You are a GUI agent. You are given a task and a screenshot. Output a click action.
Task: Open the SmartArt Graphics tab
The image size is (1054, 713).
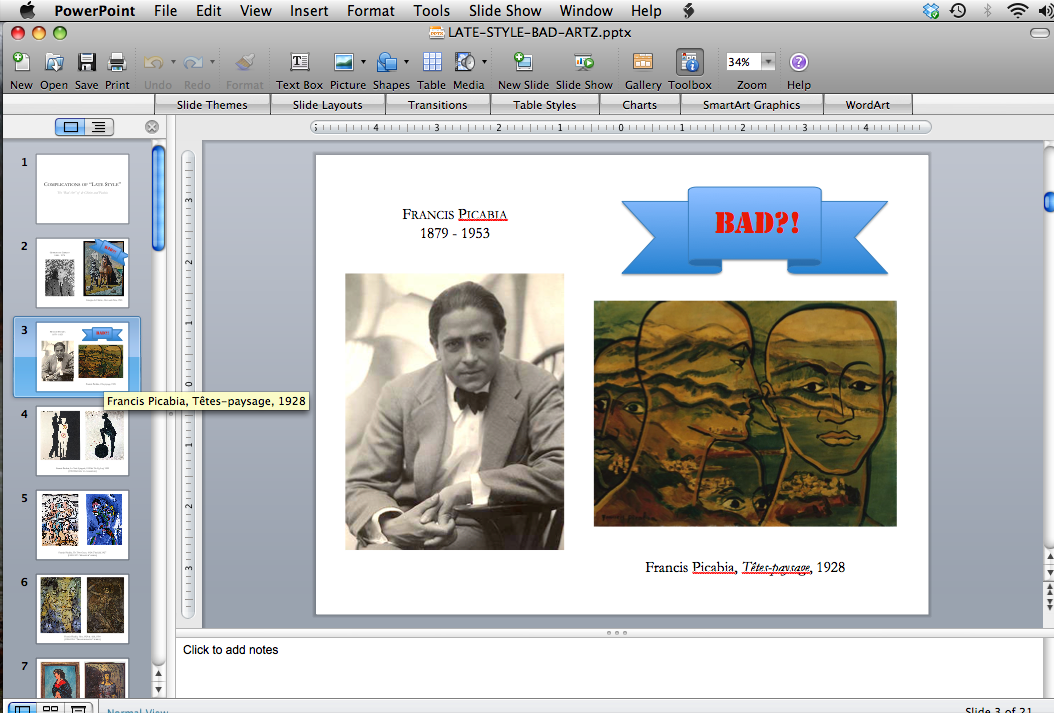pos(752,105)
